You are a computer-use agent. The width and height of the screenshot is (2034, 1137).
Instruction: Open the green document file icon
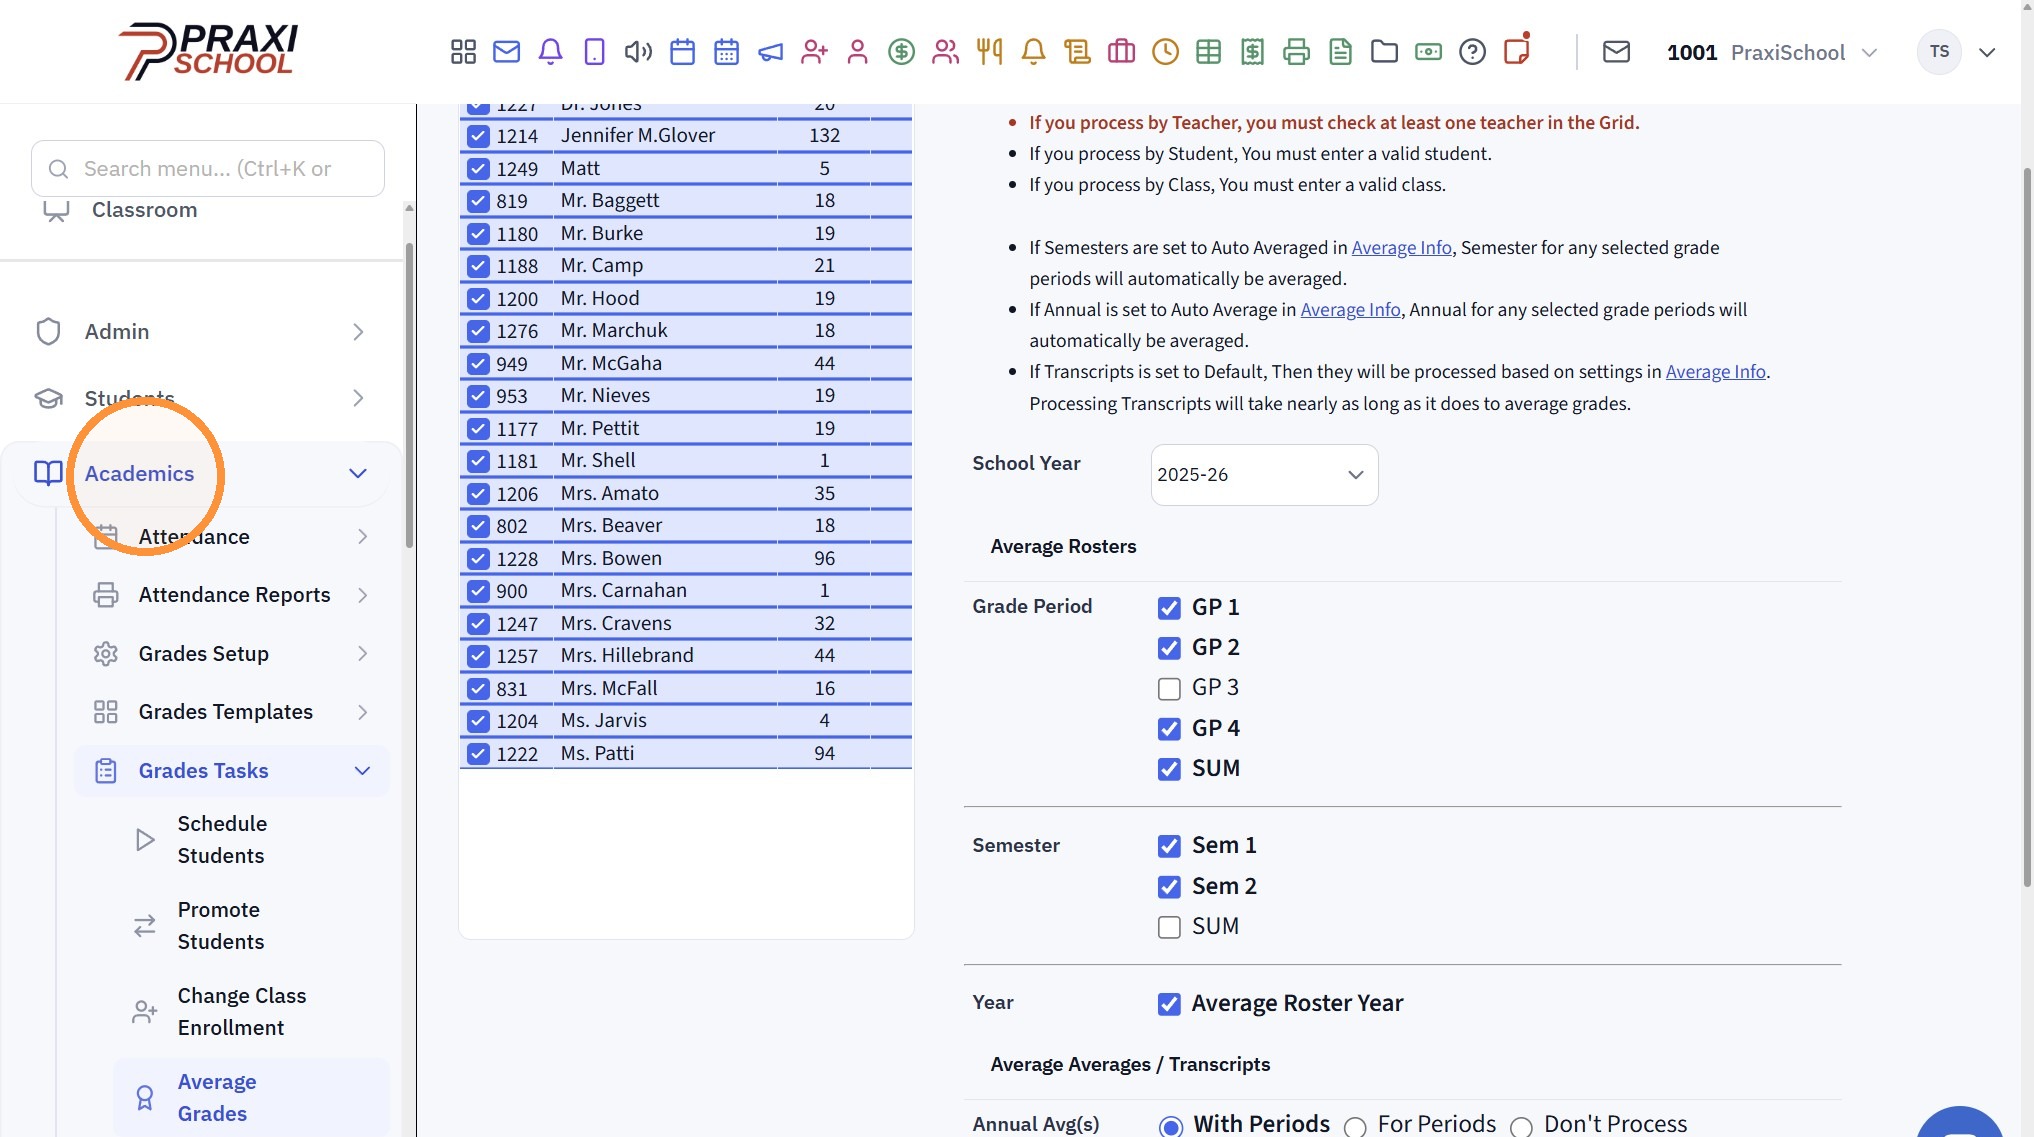pyautogui.click(x=1341, y=52)
